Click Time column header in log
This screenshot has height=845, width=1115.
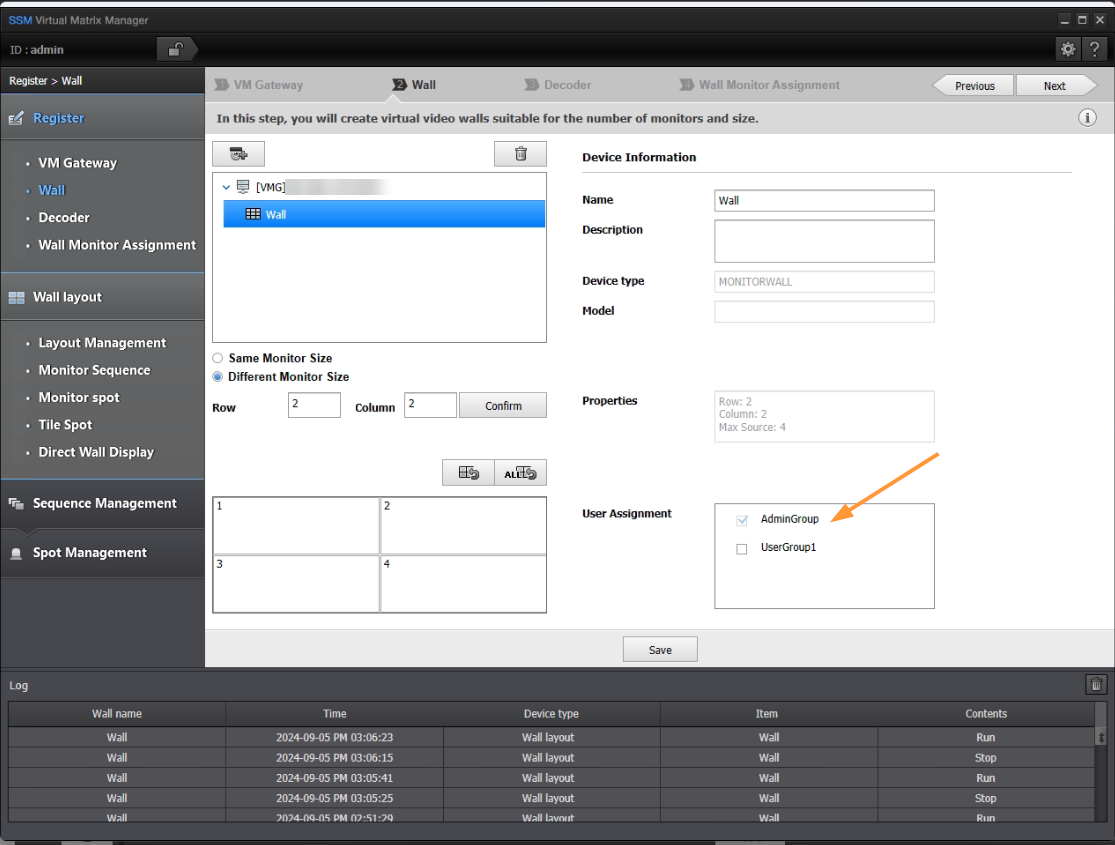pyautogui.click(x=334, y=713)
